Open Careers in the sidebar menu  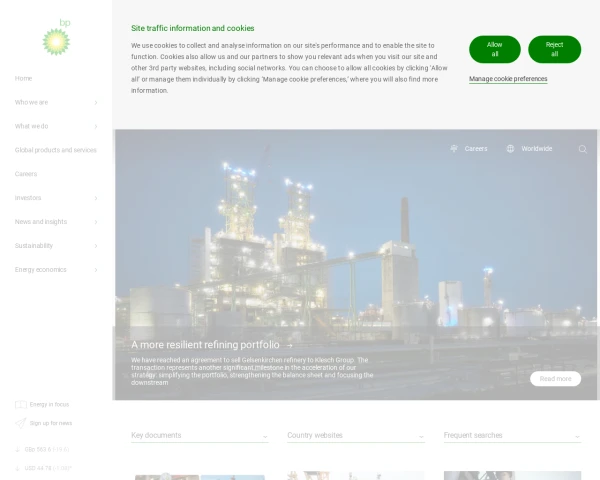(x=26, y=174)
